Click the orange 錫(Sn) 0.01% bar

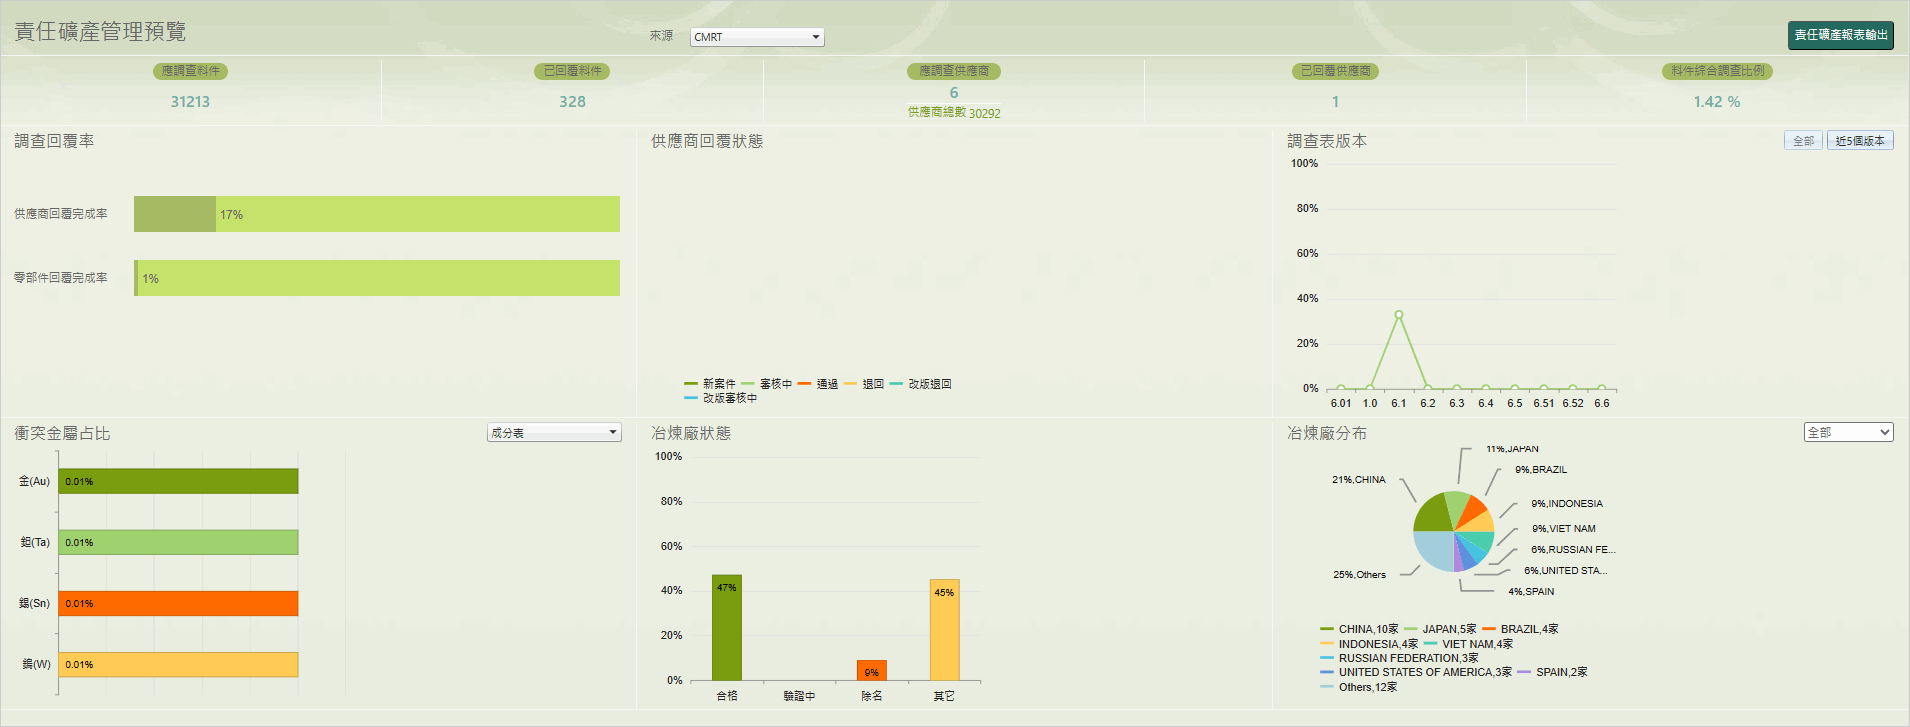pos(178,603)
